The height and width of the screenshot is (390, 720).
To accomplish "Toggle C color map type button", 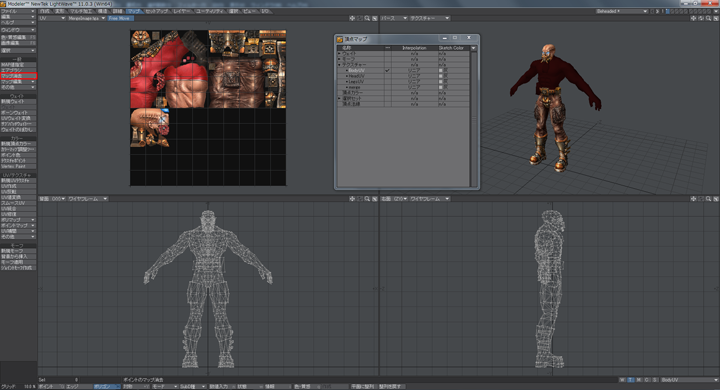I will 647,380.
